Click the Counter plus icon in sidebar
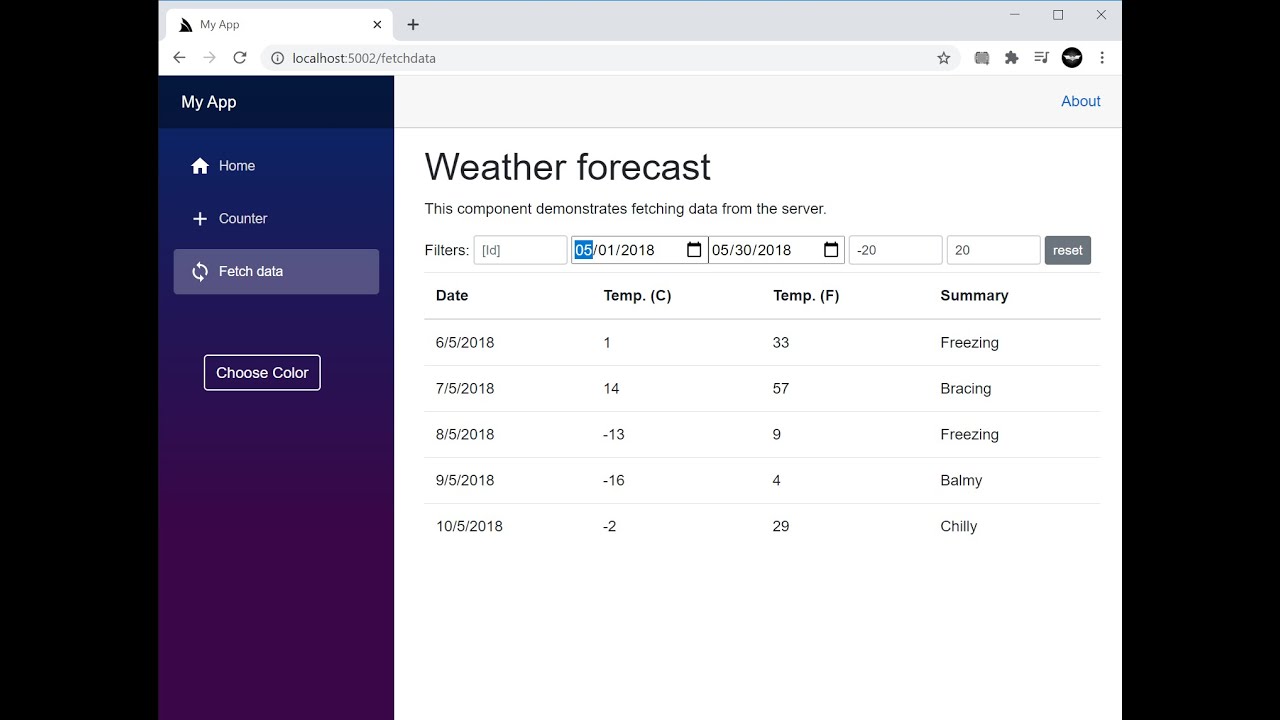The width and height of the screenshot is (1280, 720). pyautogui.click(x=200, y=219)
